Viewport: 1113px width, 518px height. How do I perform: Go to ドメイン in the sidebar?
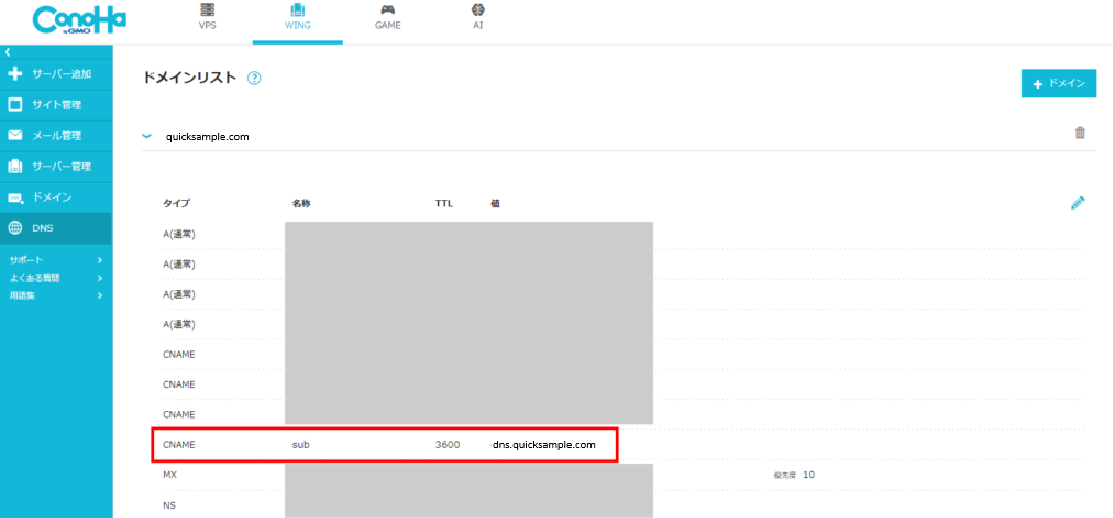point(56,197)
